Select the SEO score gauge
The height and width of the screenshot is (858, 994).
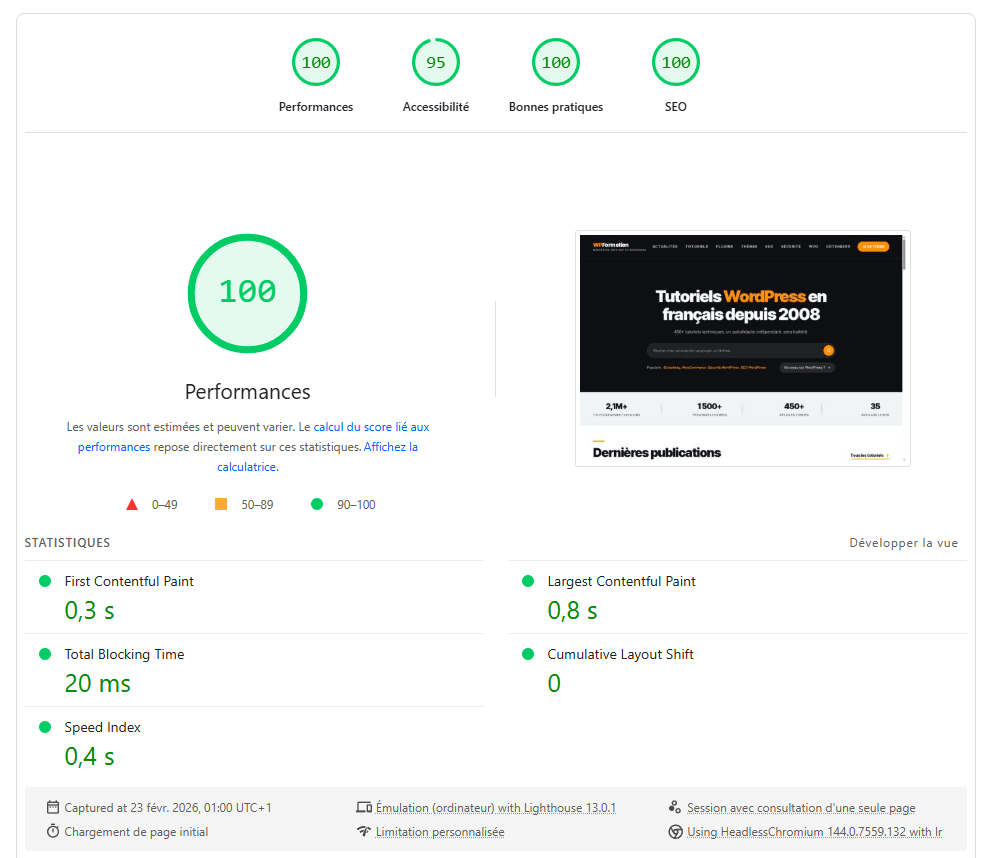675,62
